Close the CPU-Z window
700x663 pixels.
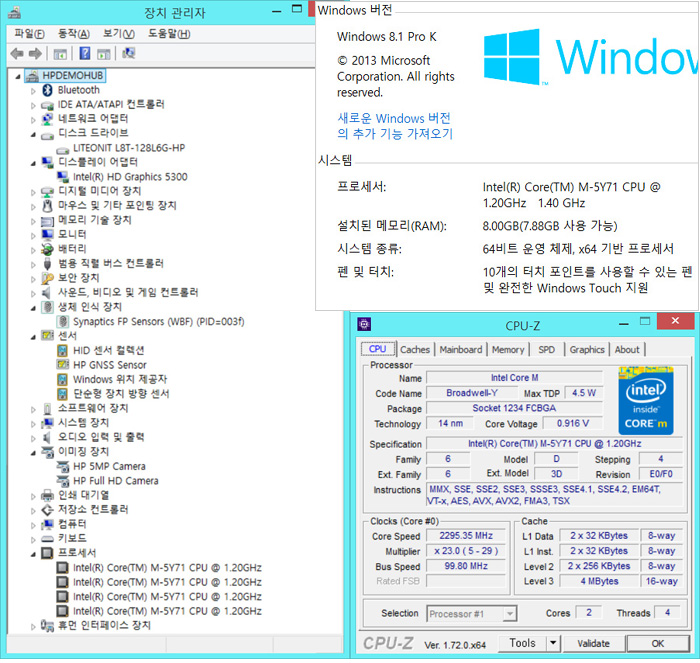point(675,321)
